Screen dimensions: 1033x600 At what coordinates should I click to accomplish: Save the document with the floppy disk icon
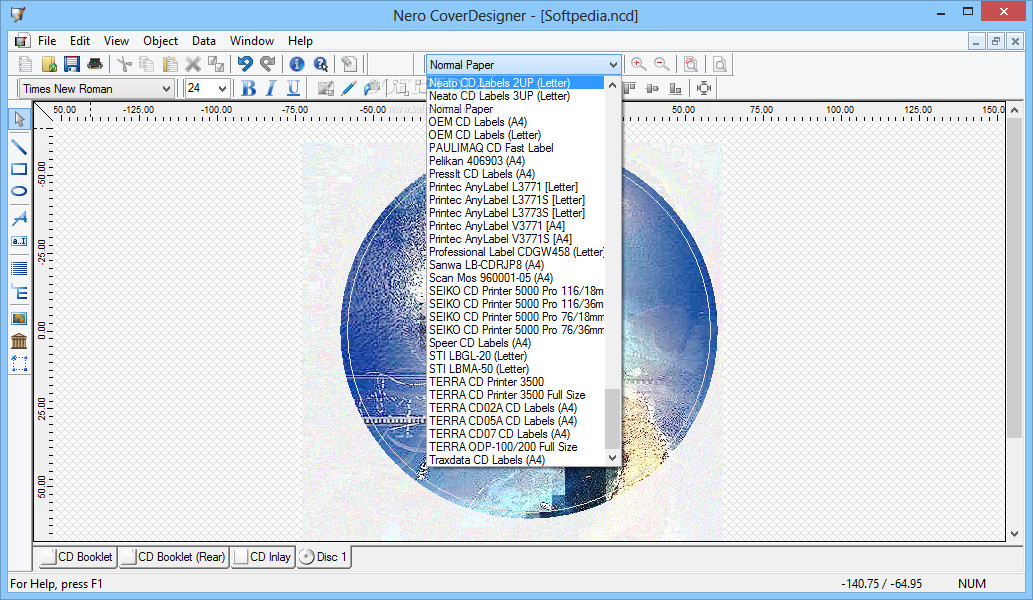pyautogui.click(x=72, y=64)
